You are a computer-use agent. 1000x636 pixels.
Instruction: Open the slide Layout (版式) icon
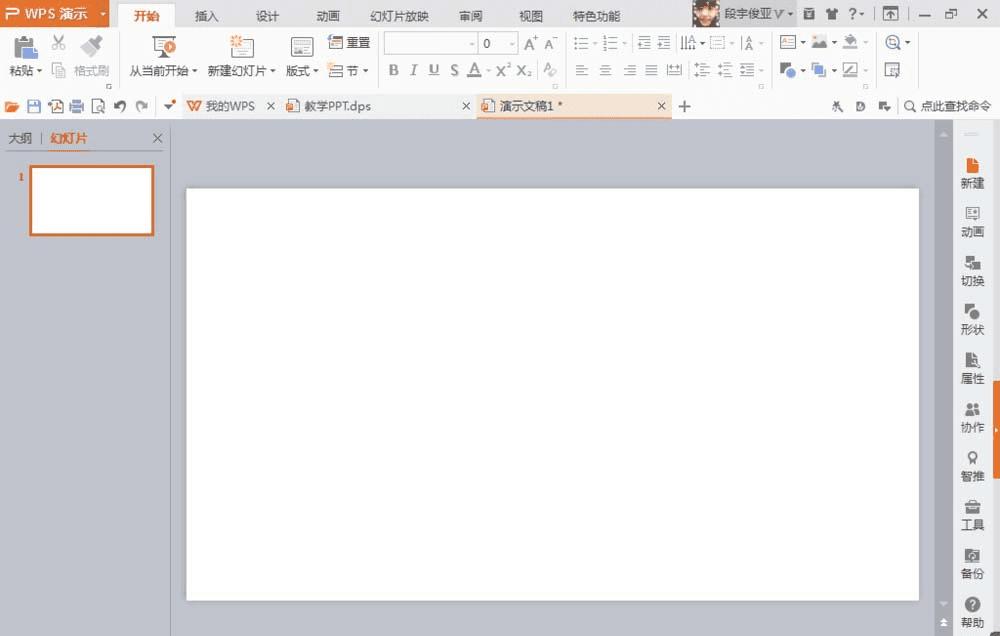point(302,47)
